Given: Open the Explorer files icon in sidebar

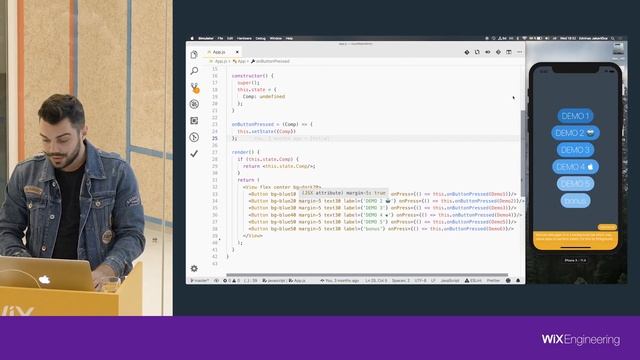Looking at the screenshot, I should pyautogui.click(x=194, y=54).
